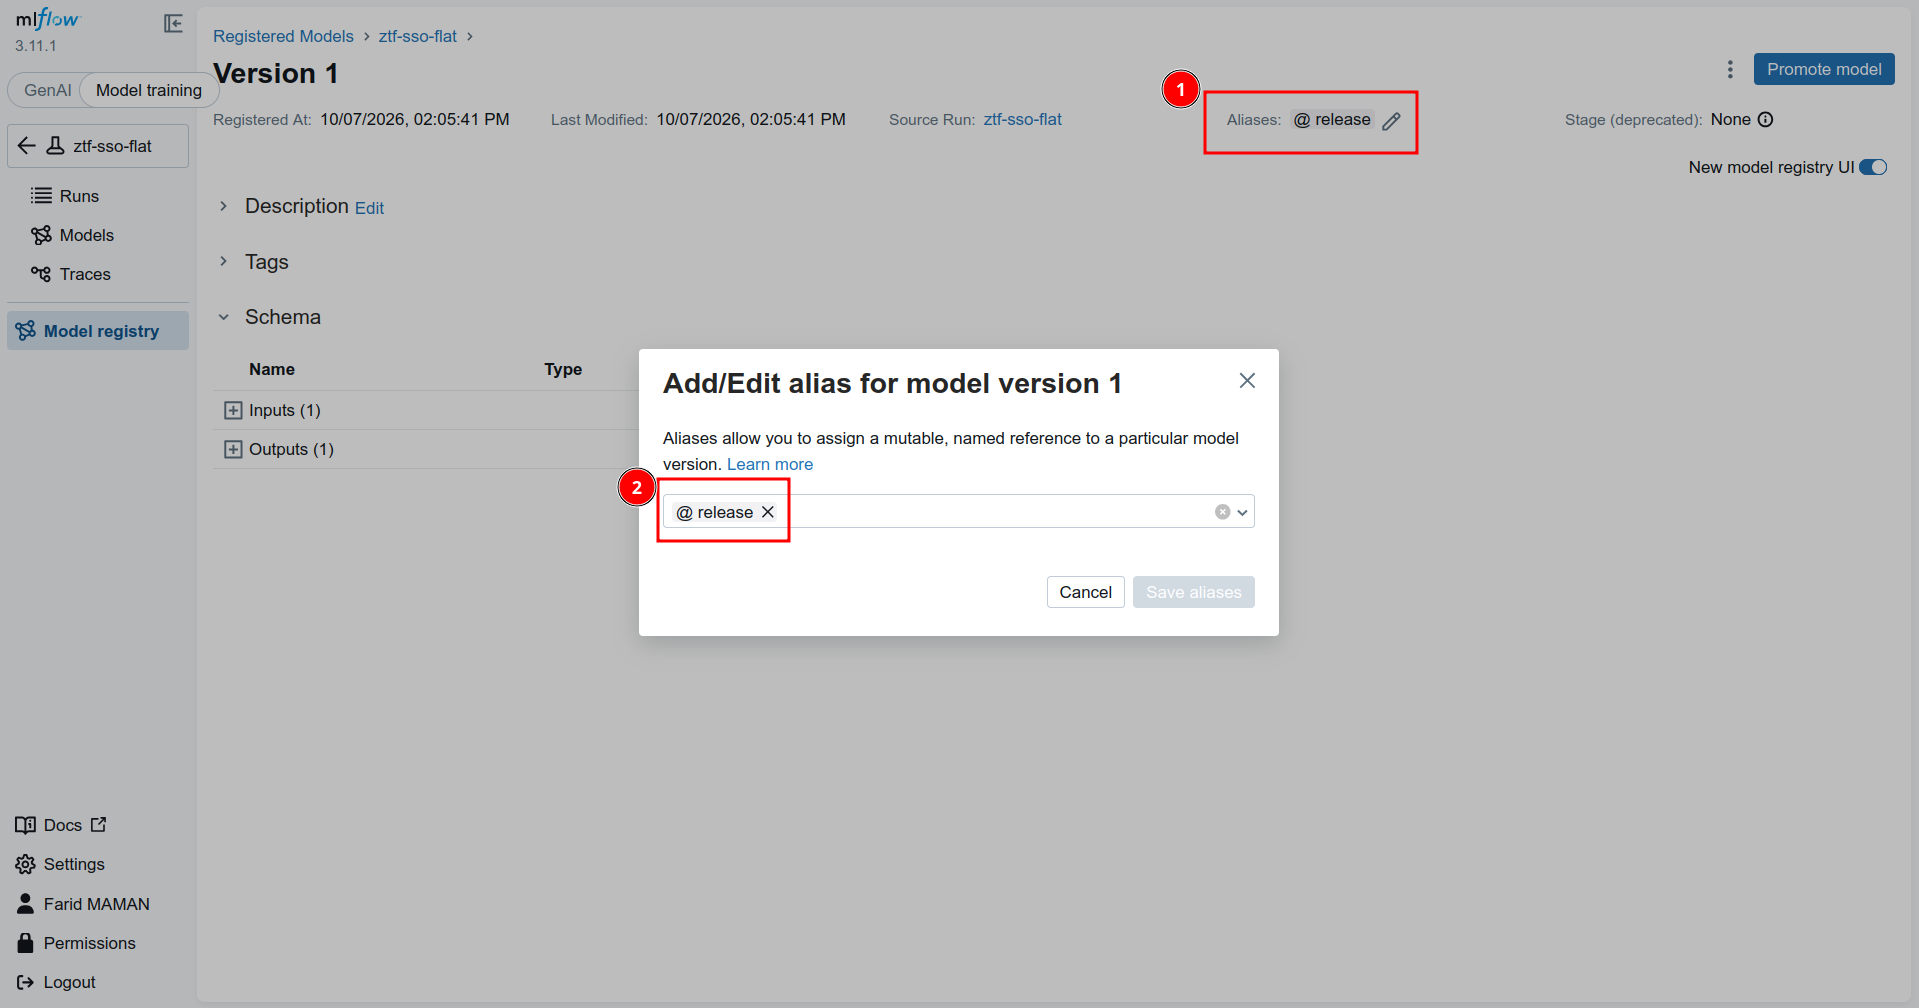Click the Save aliases button
The width and height of the screenshot is (1919, 1008).
pos(1193,592)
